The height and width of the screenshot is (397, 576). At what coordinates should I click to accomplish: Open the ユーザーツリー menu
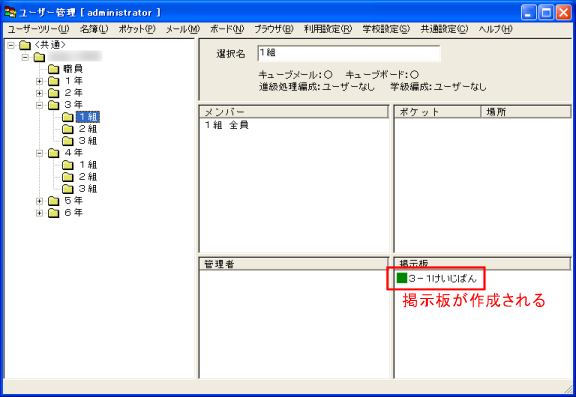click(x=39, y=29)
